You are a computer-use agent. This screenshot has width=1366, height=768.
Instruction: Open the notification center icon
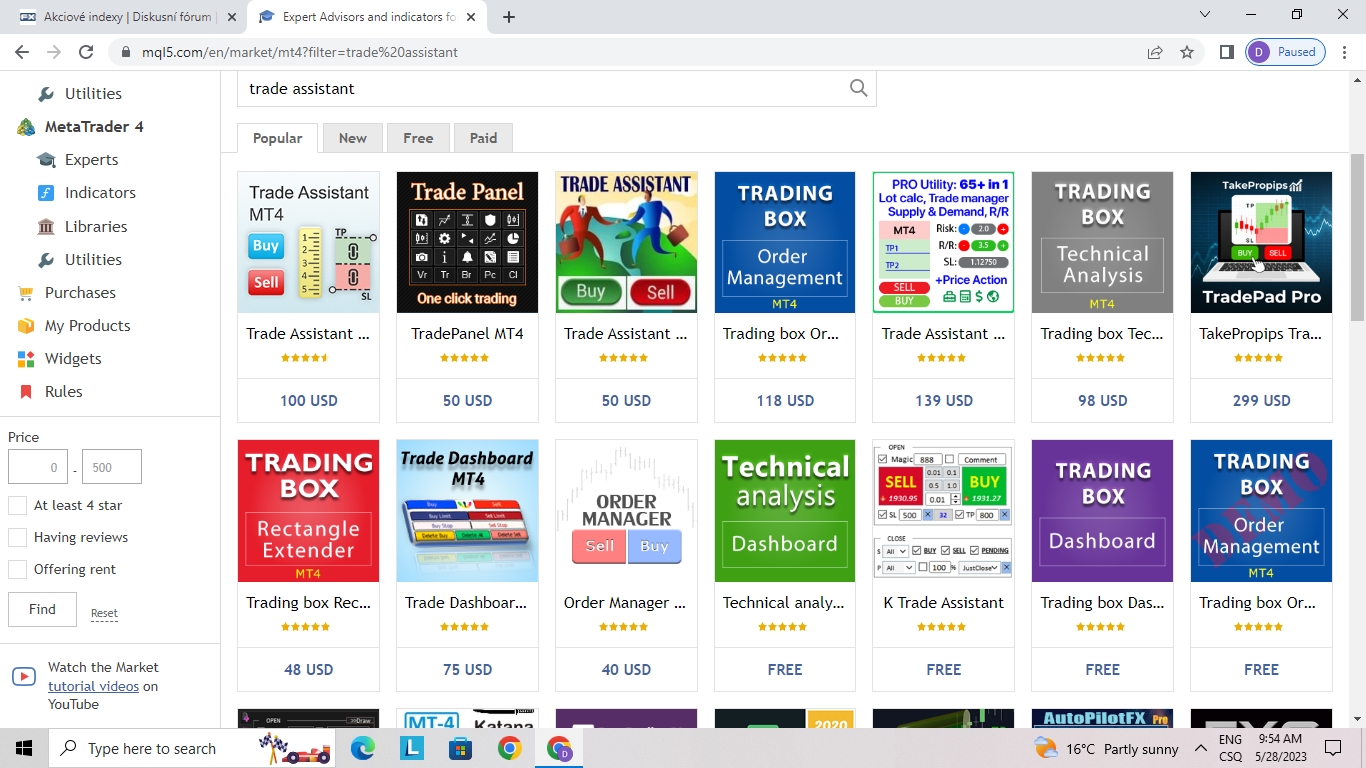point(1333,748)
